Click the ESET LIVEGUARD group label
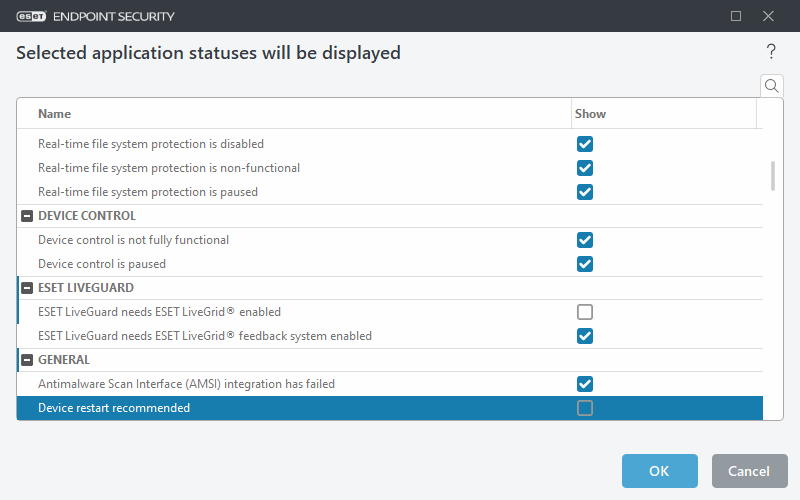 click(x=86, y=288)
